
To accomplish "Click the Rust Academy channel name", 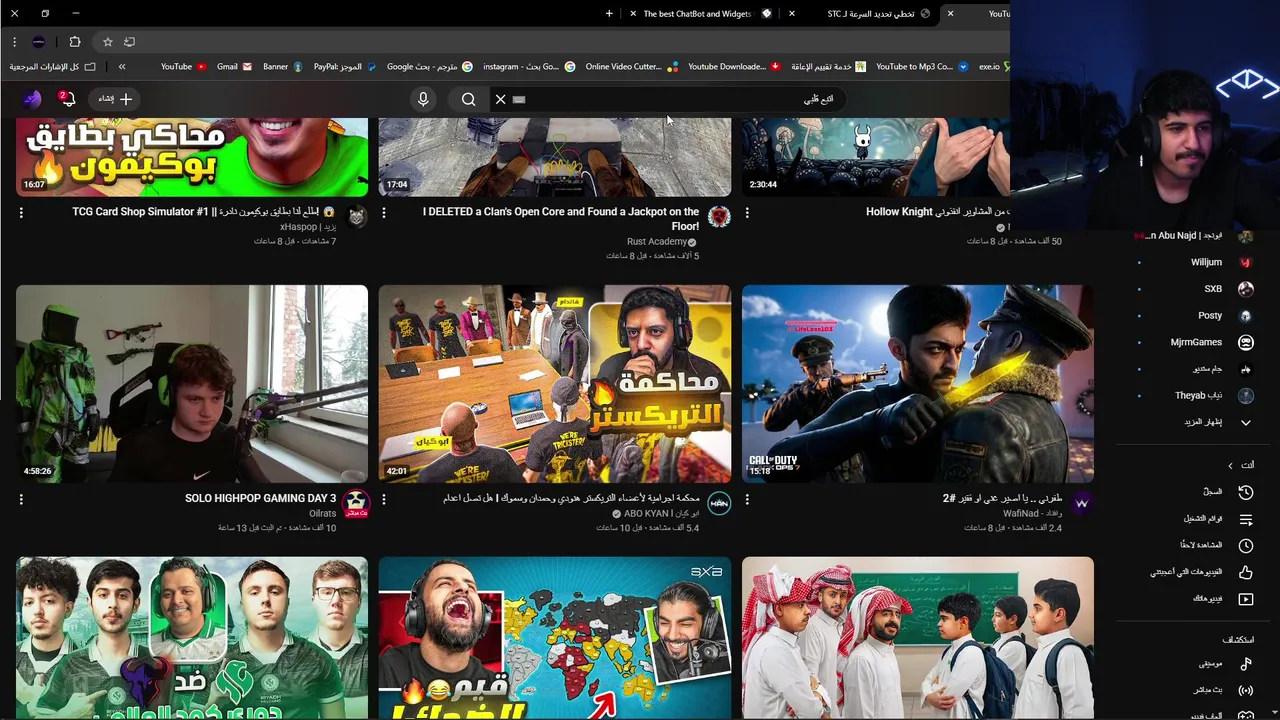I will click(x=656, y=242).
